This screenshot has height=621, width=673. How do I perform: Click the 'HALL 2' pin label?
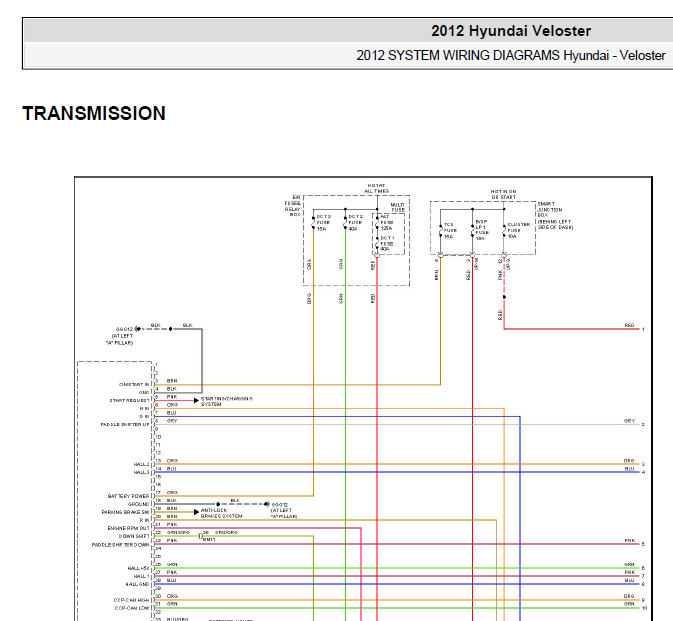click(141, 464)
